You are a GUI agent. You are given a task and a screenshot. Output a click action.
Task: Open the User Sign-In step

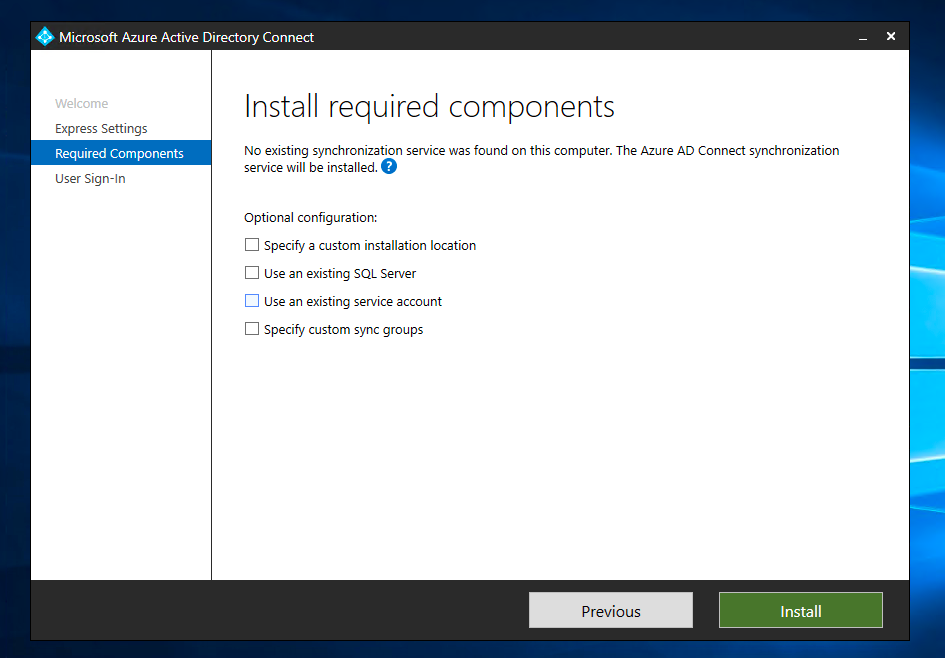[x=90, y=178]
